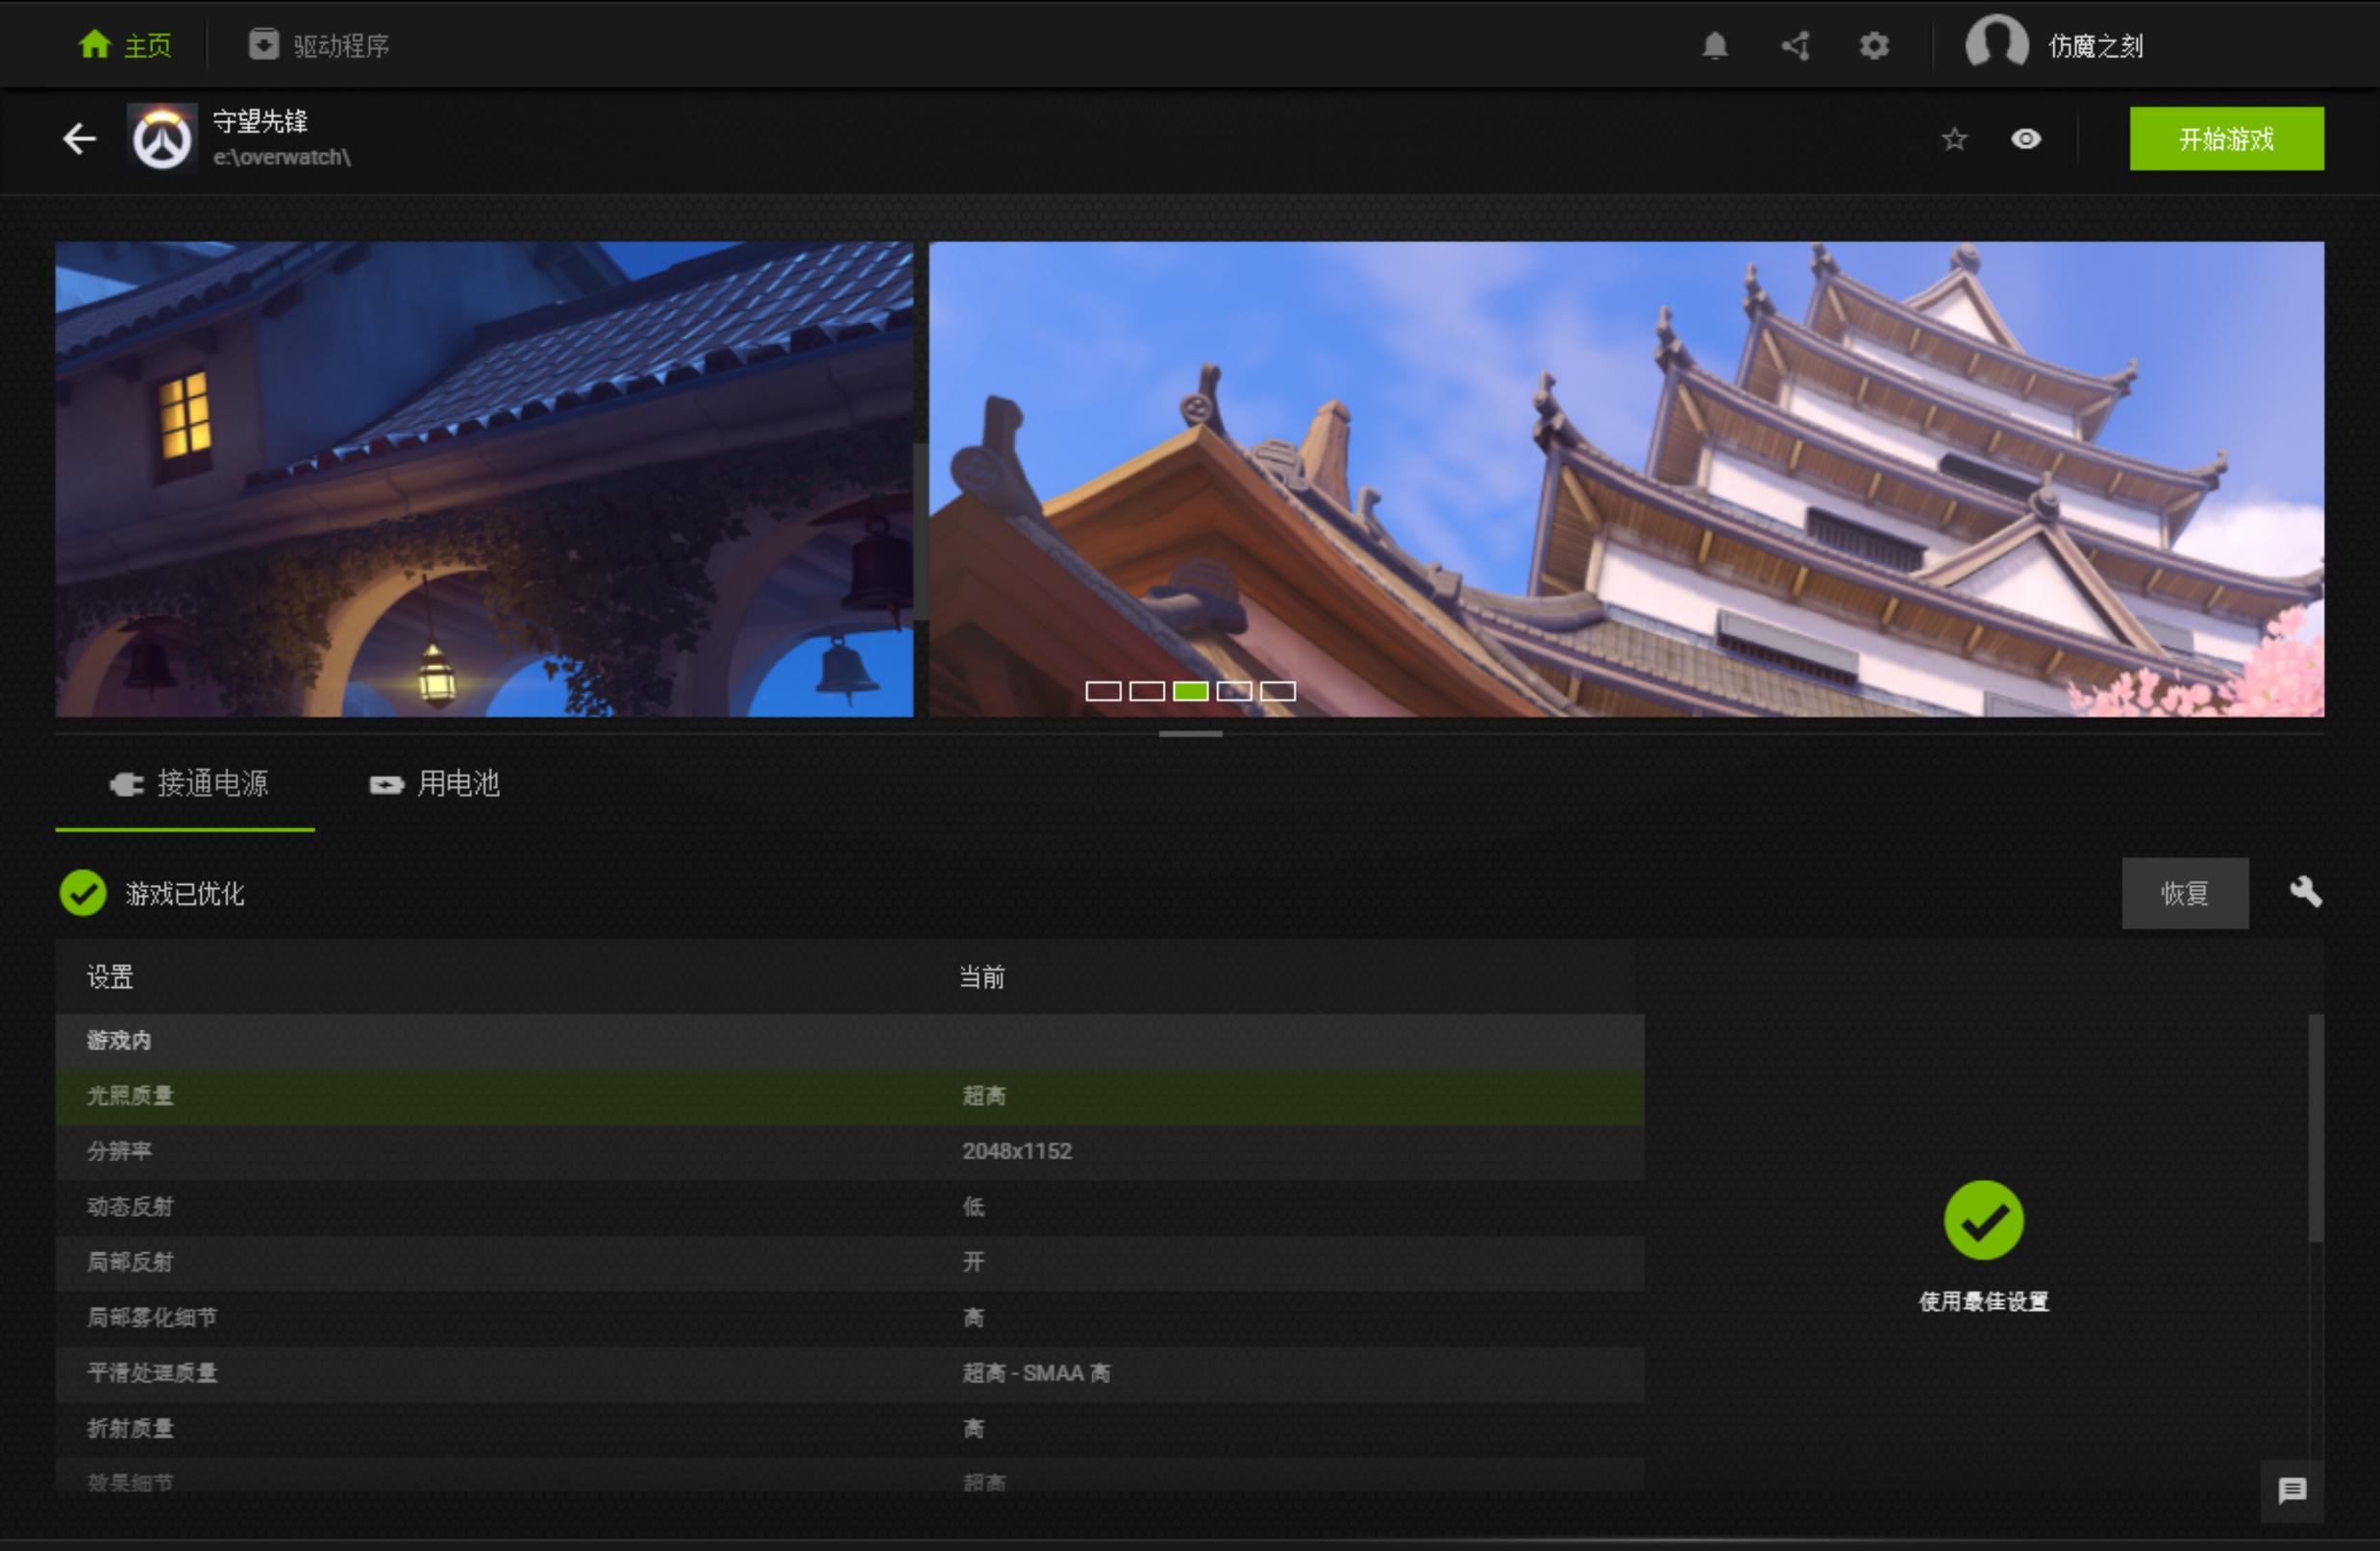Open the optimization wrench settings icon
Image resolution: width=2380 pixels, height=1551 pixels.
point(2308,893)
